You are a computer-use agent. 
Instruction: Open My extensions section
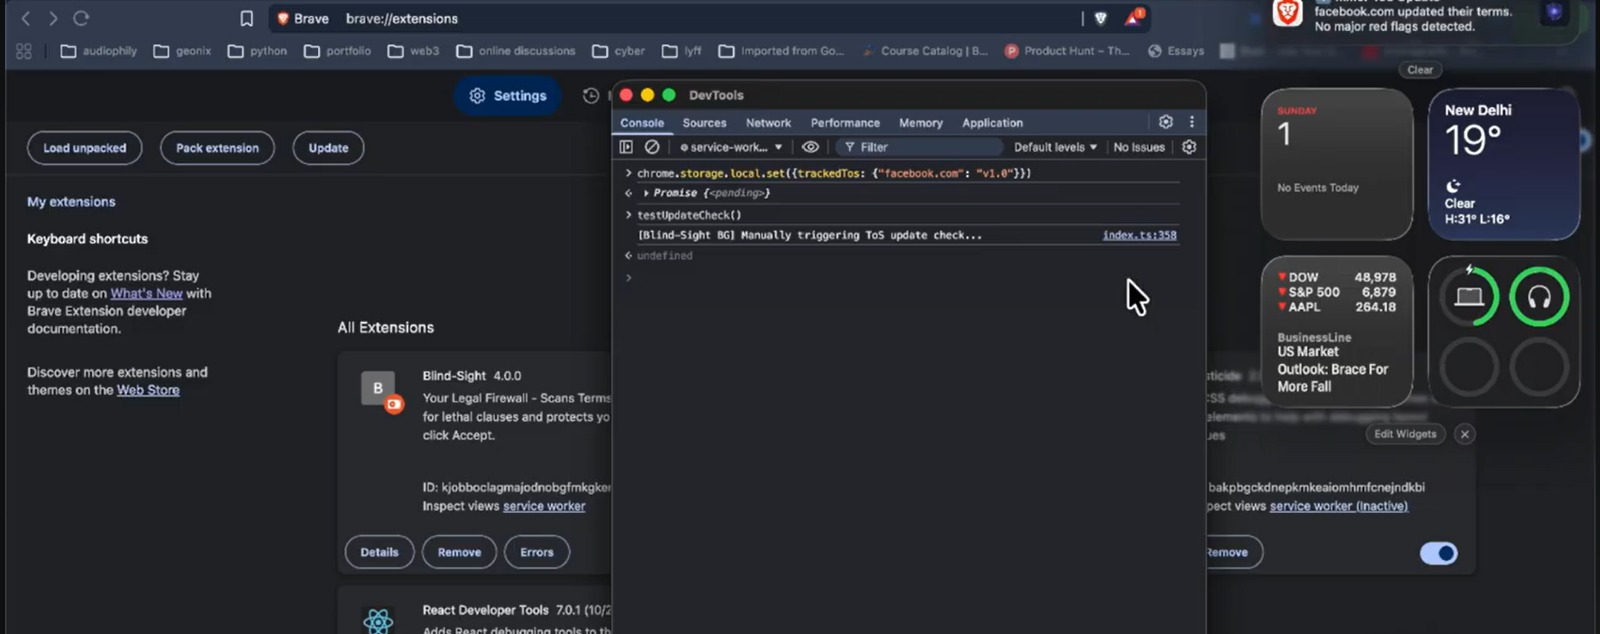point(71,201)
